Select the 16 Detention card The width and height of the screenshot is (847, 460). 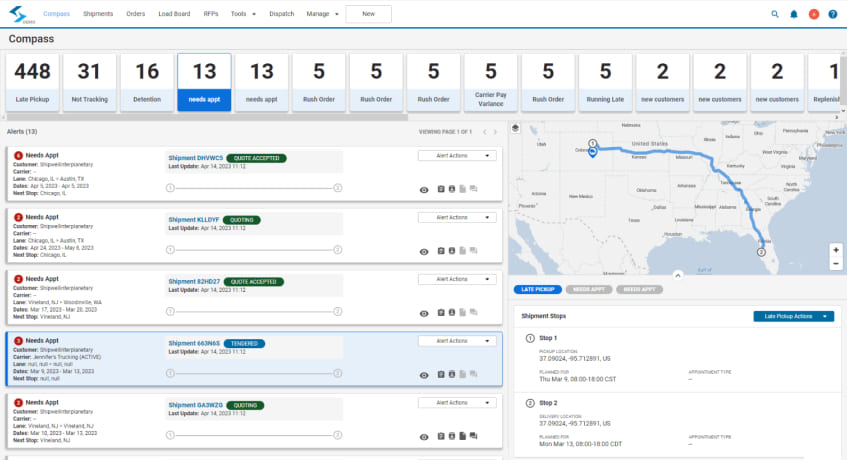click(147, 83)
